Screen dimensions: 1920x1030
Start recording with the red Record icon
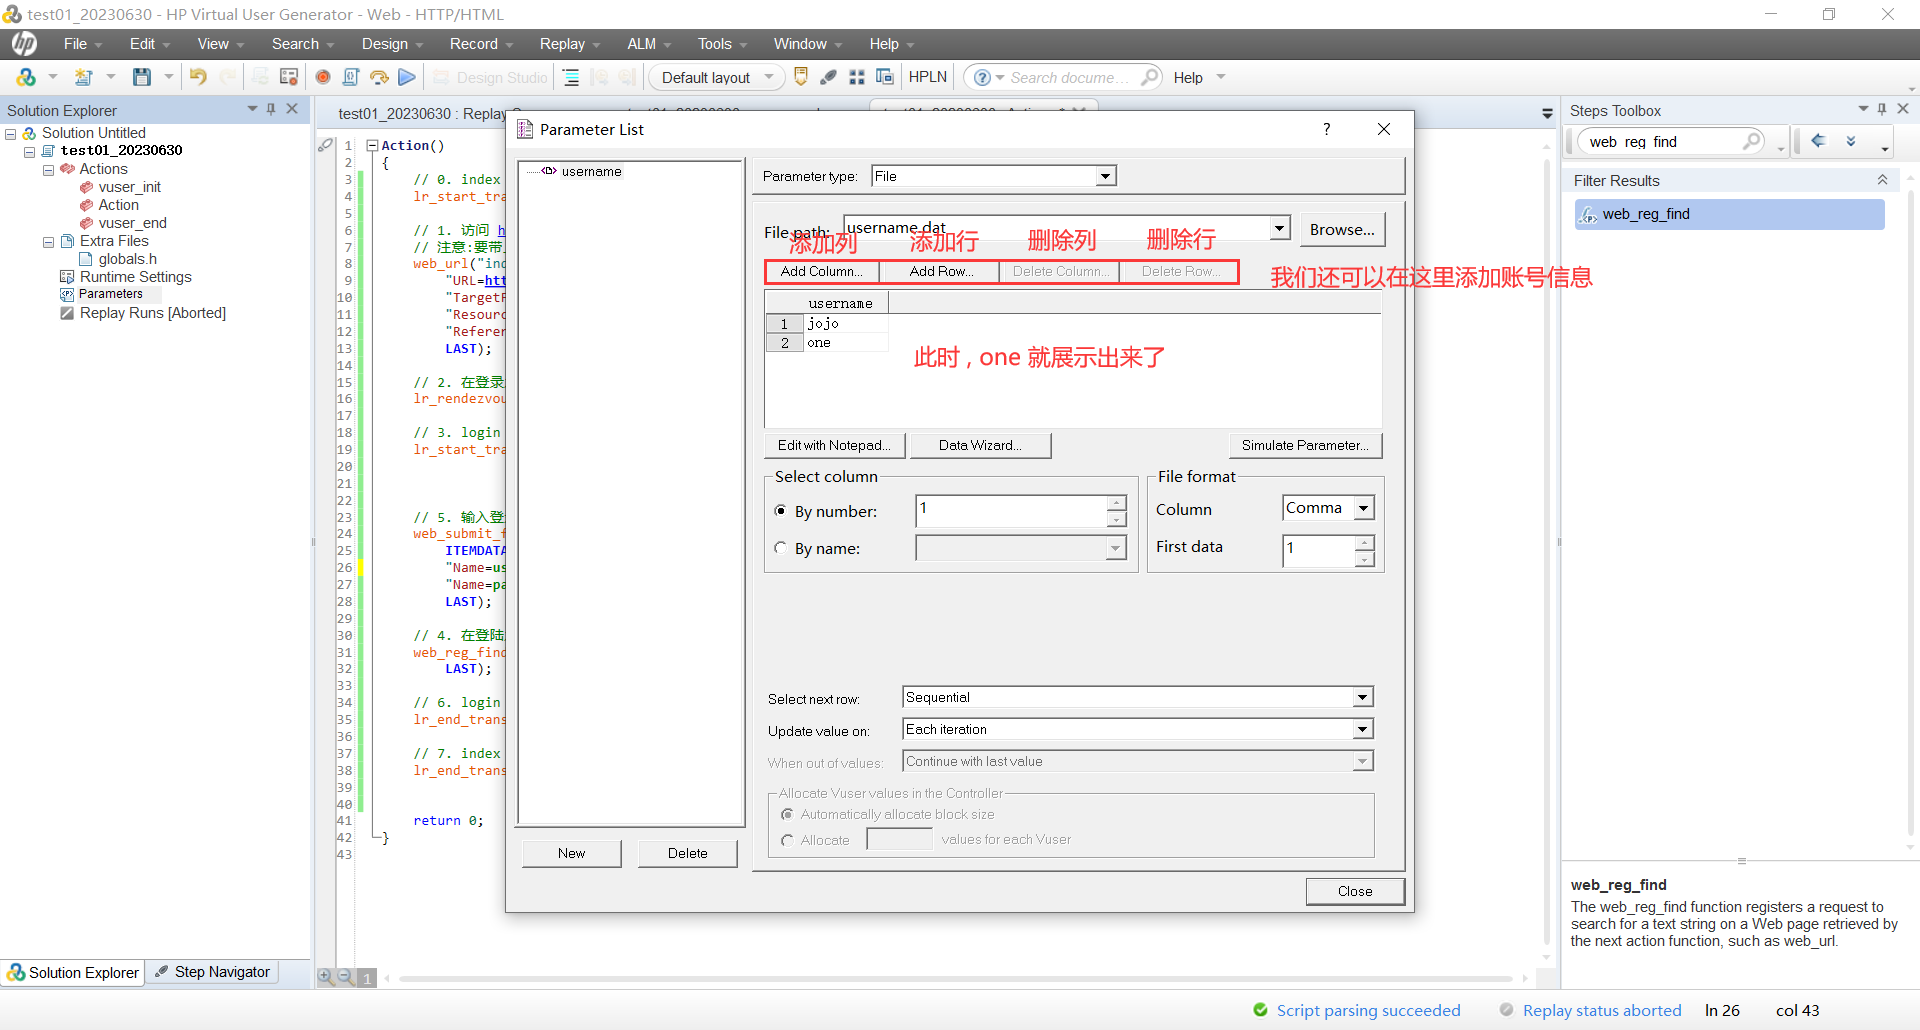323,77
